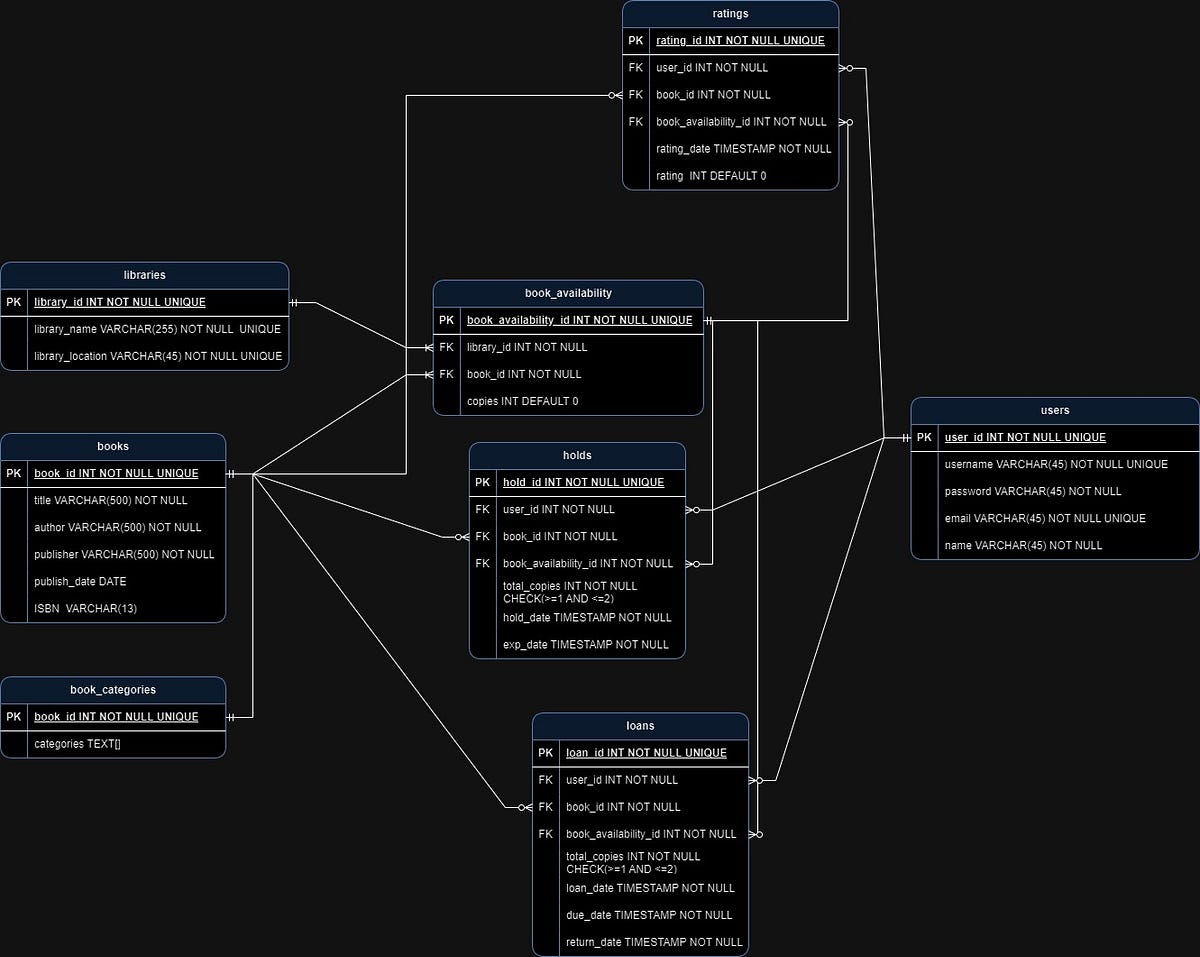1200x957 pixels.
Task: Select the books table header
Action: [x=113, y=446]
